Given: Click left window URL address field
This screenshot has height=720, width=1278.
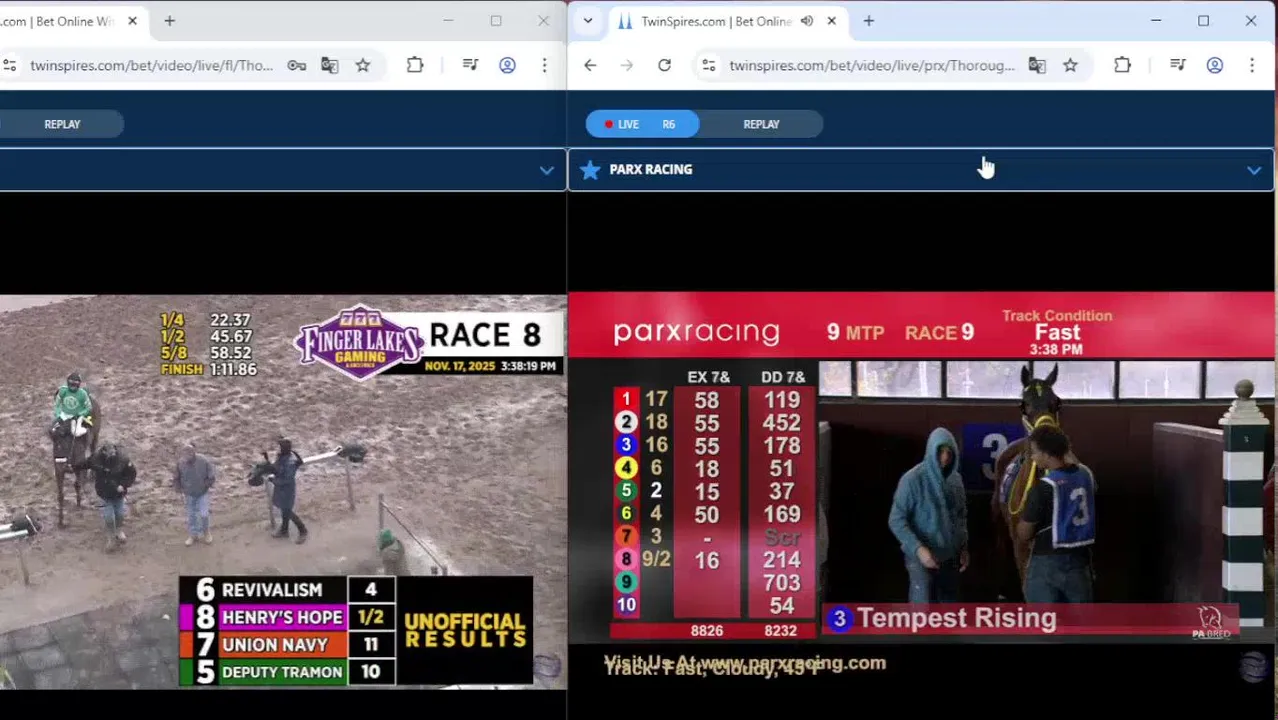Looking at the screenshot, I should click(x=152, y=65).
